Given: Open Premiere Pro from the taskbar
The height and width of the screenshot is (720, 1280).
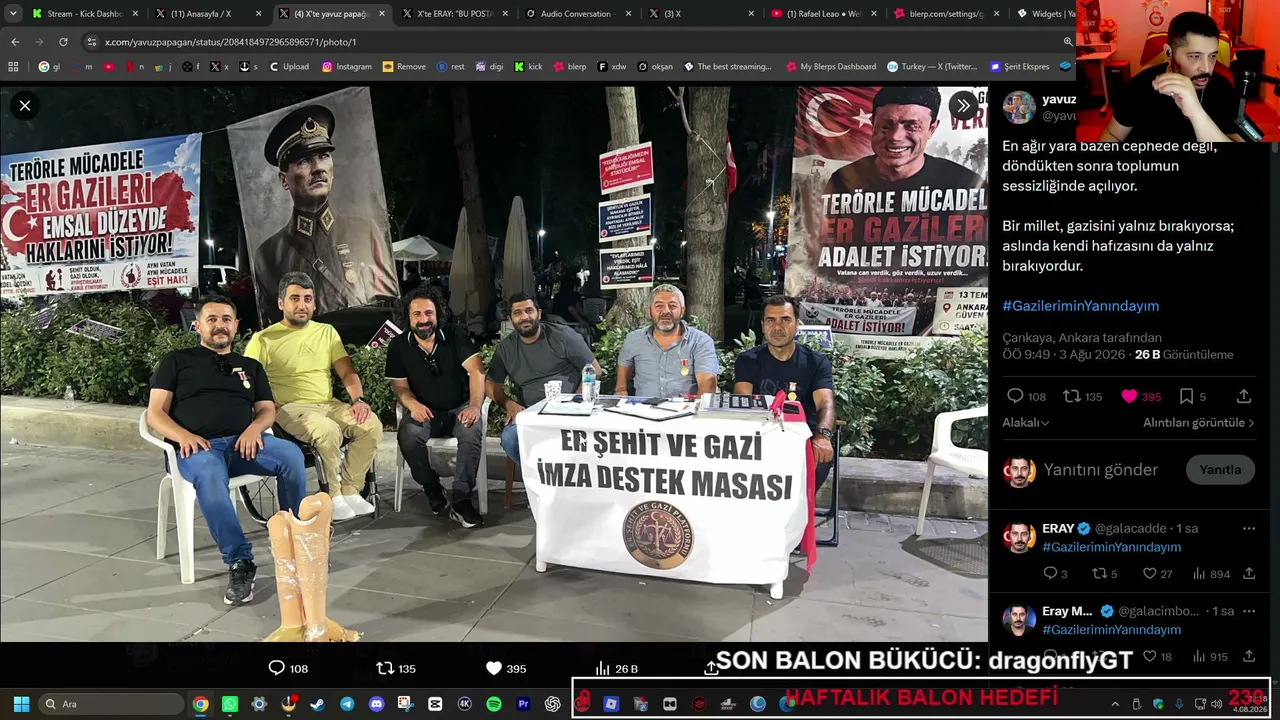Looking at the screenshot, I should click(523, 704).
